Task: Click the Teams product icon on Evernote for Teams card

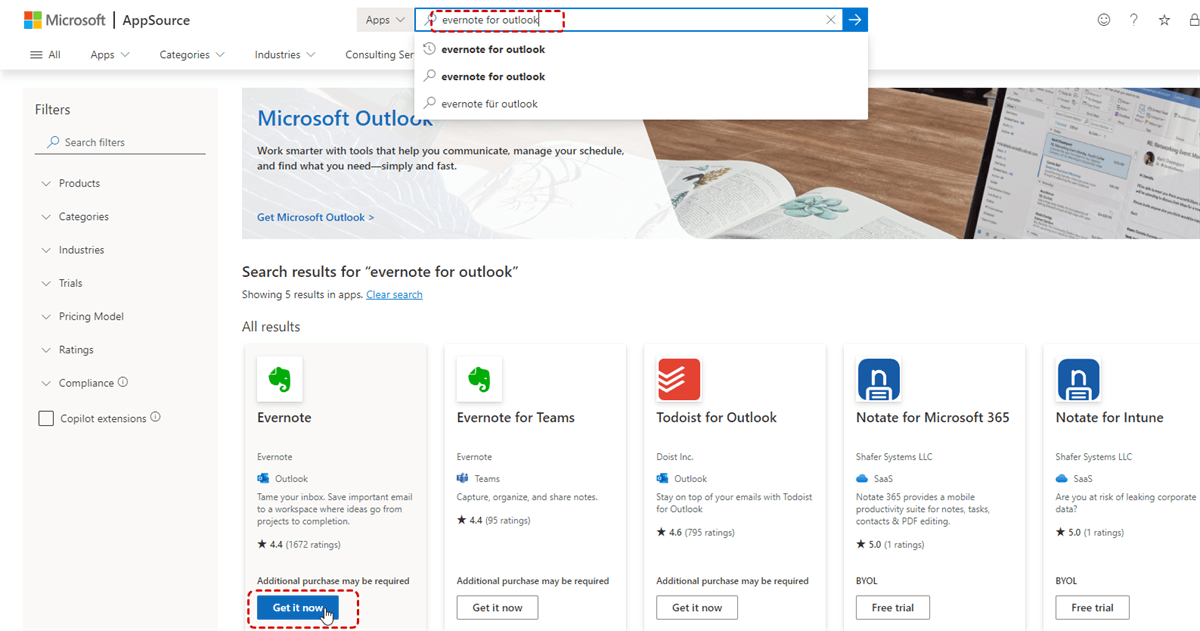Action: (463, 478)
